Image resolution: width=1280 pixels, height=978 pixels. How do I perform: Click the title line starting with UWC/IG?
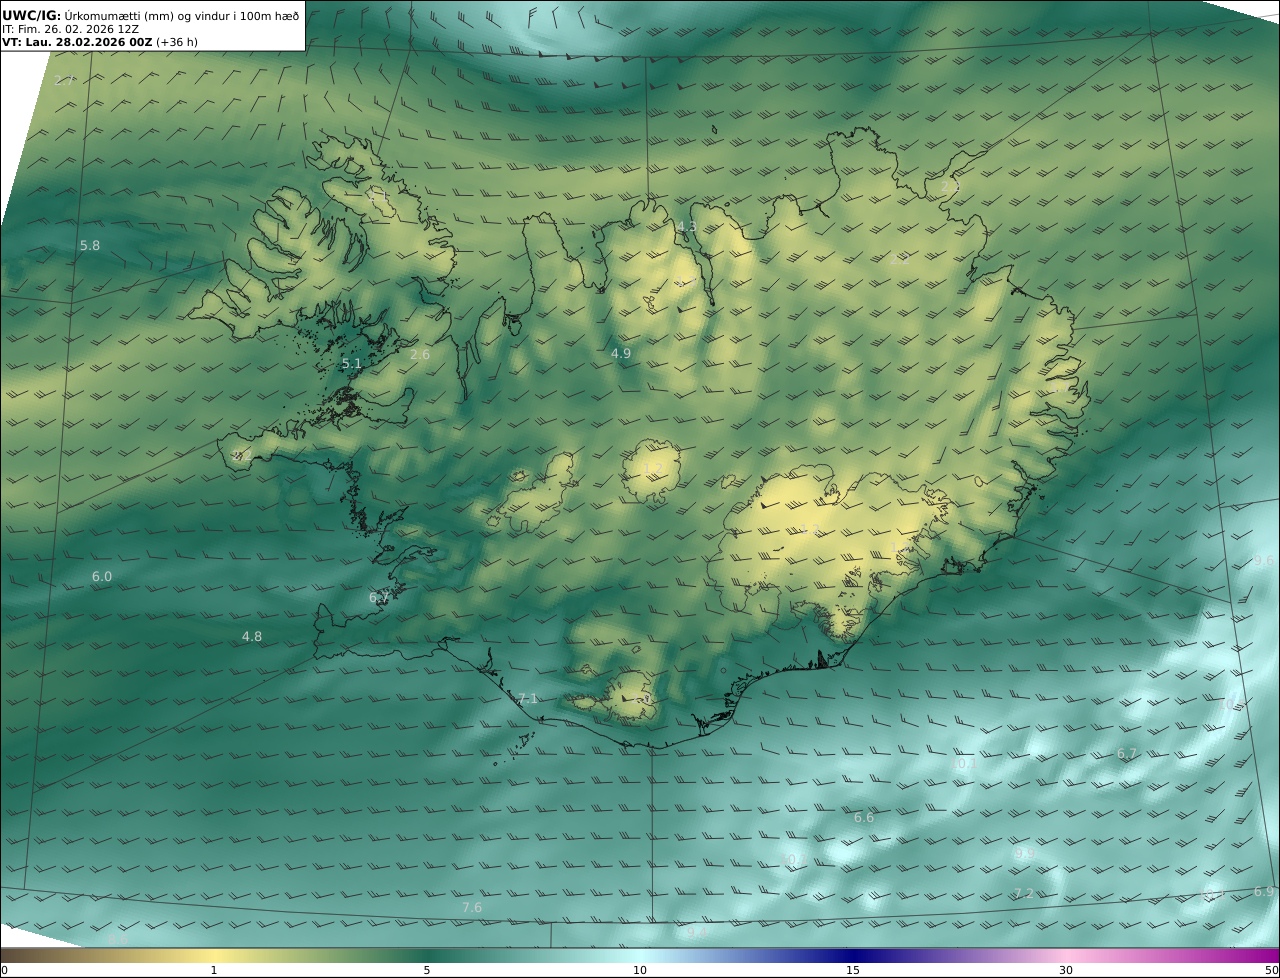click(150, 16)
